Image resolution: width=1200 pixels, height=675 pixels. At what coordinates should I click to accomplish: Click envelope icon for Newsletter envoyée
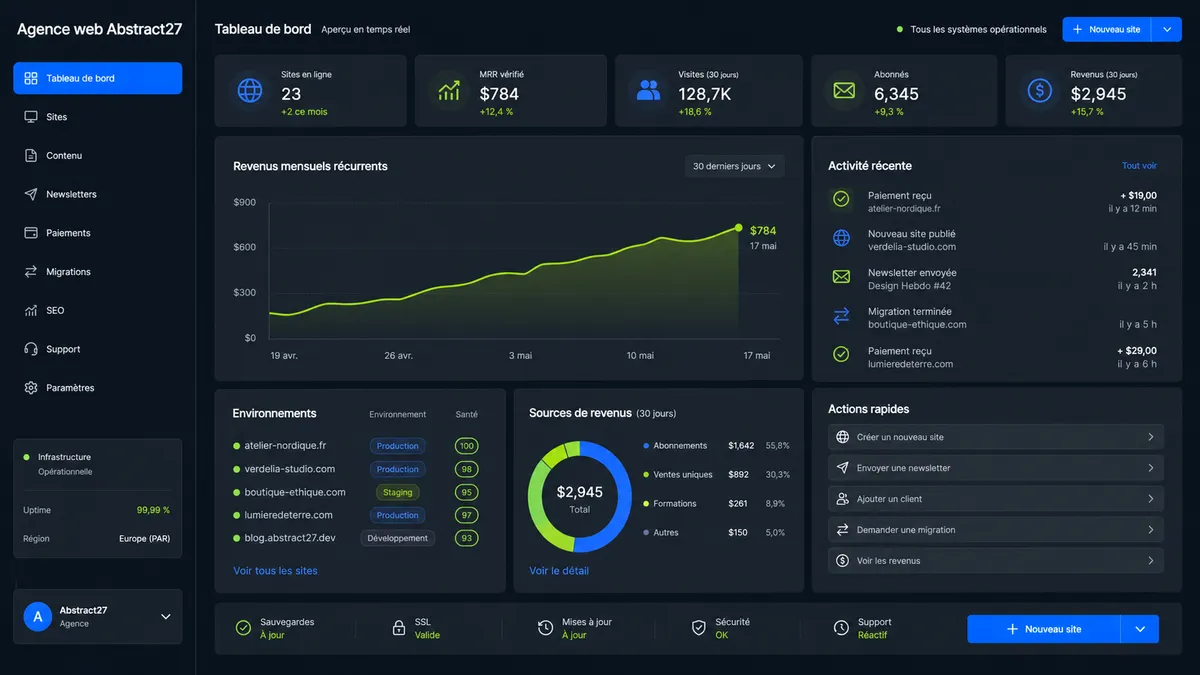[842, 277]
